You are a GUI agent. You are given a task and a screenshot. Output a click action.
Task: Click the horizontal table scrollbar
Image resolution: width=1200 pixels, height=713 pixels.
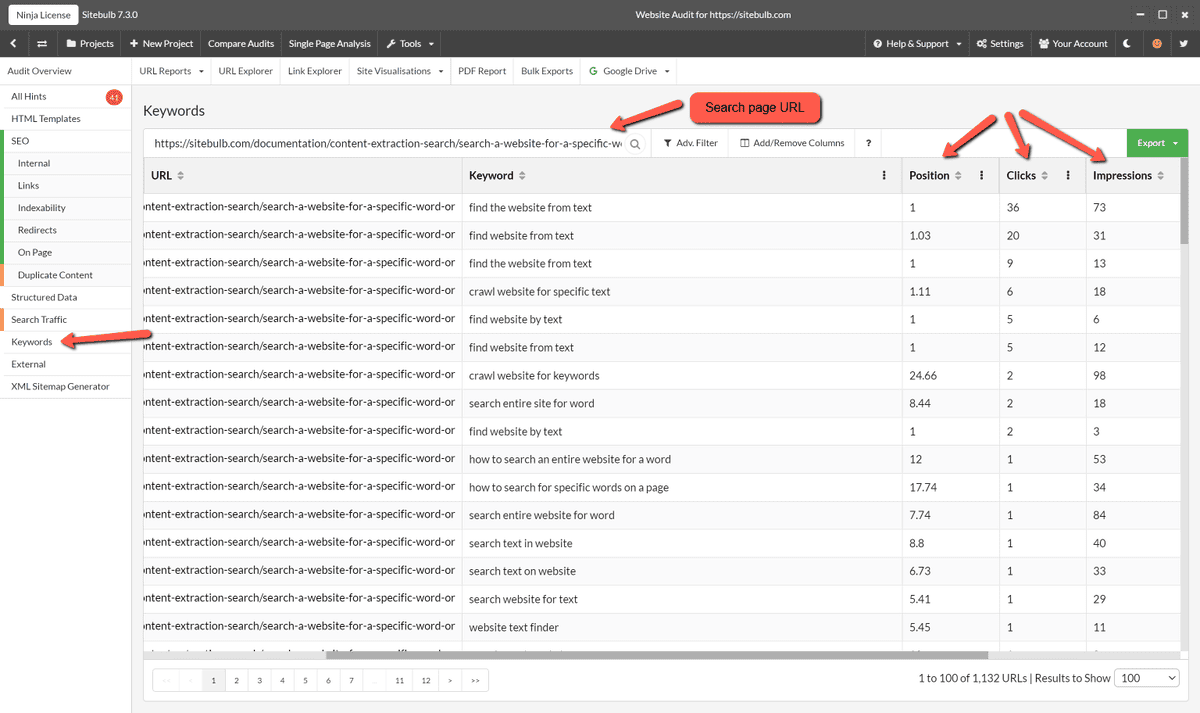pyautogui.click(x=657, y=655)
